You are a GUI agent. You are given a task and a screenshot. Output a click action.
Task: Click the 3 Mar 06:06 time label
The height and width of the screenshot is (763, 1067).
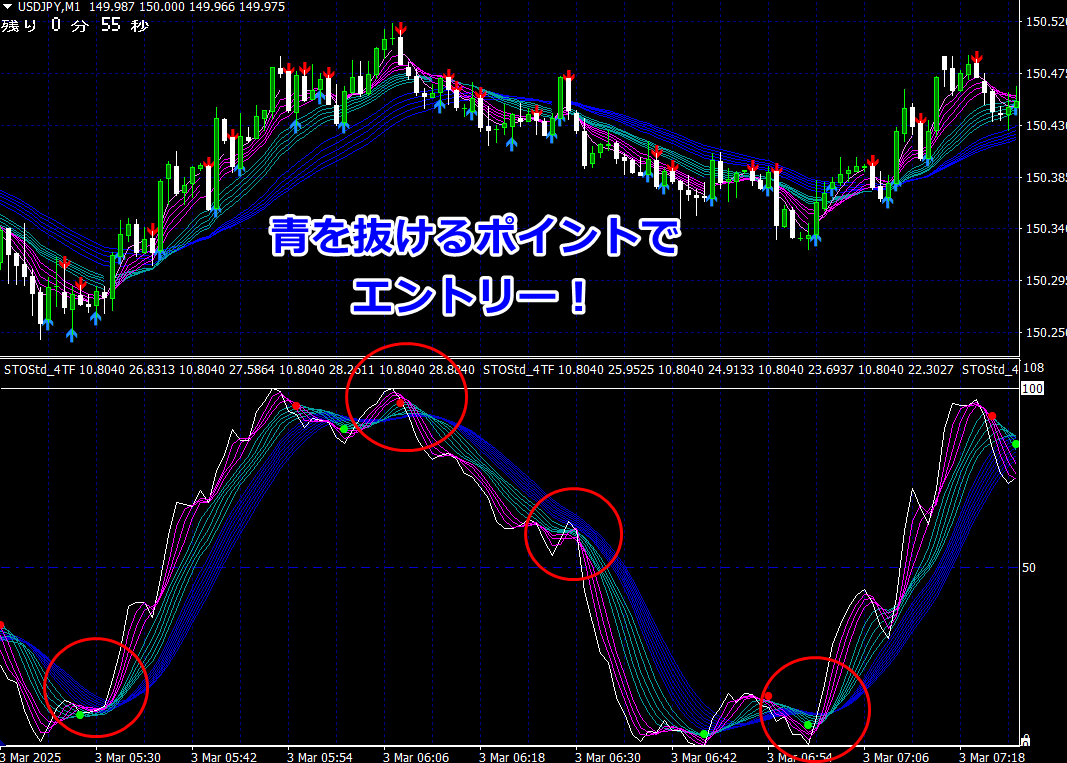(x=416, y=757)
